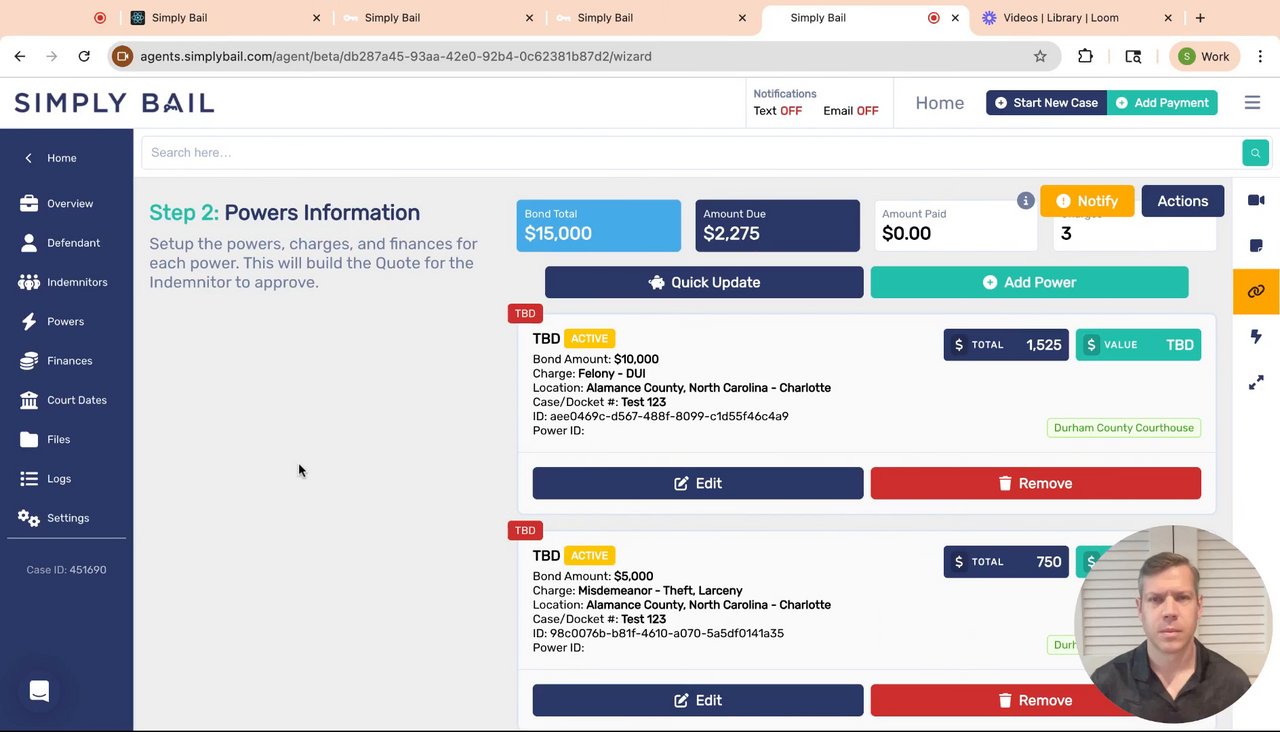Click the Value TBD badge on DUI power
1280x732 pixels.
pyautogui.click(x=1138, y=345)
